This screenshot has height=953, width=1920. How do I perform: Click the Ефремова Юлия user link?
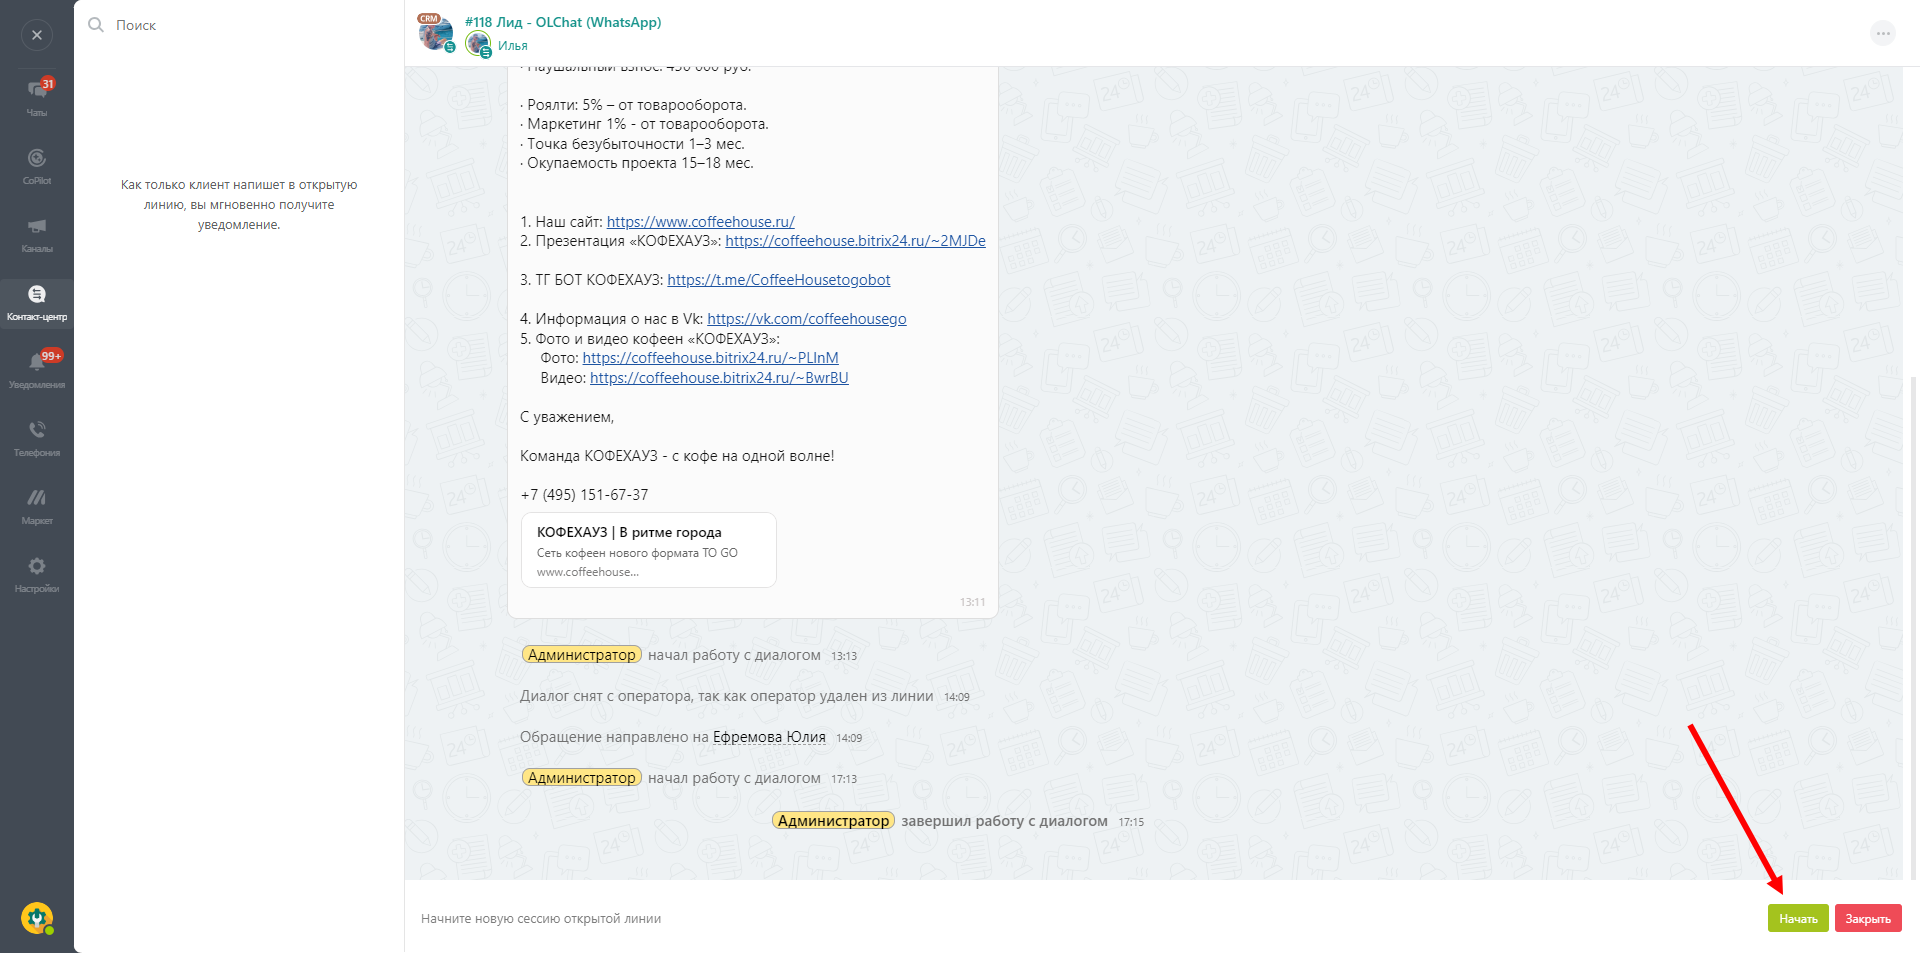click(x=769, y=737)
